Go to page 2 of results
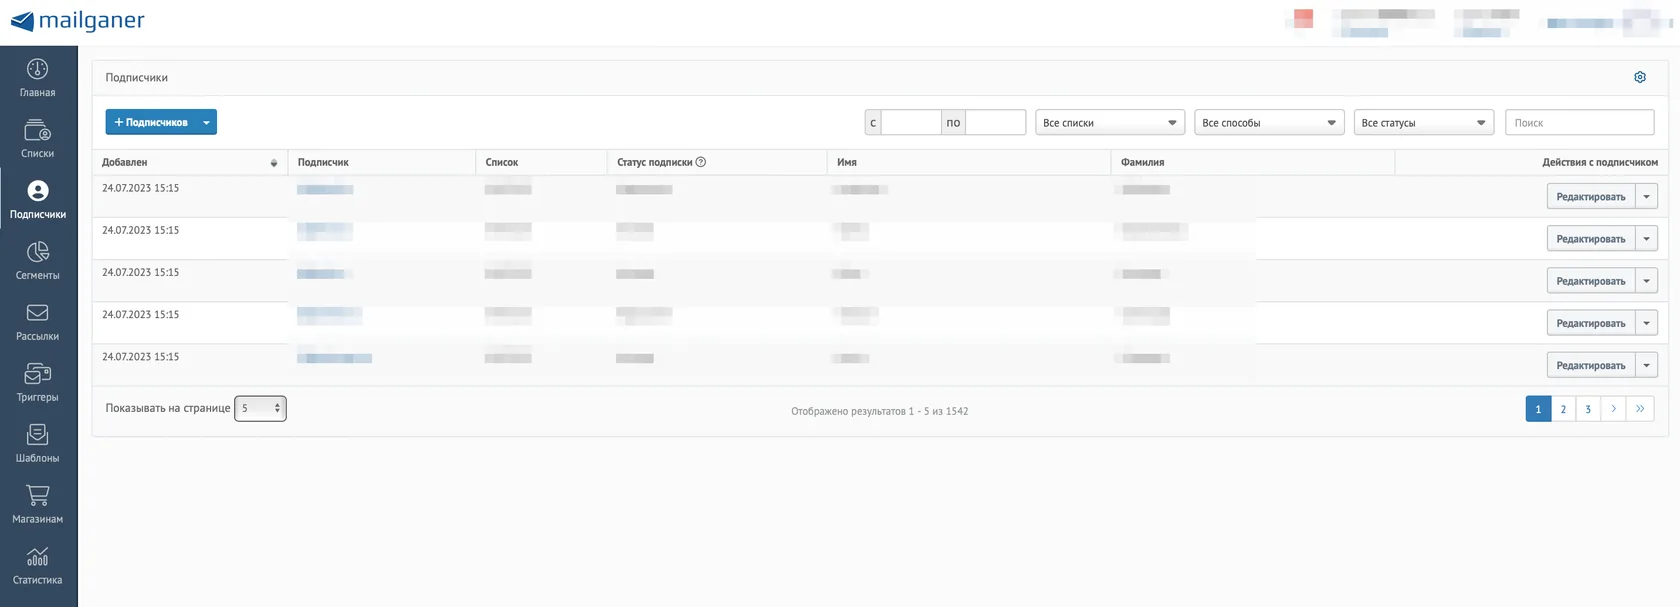 1563,409
